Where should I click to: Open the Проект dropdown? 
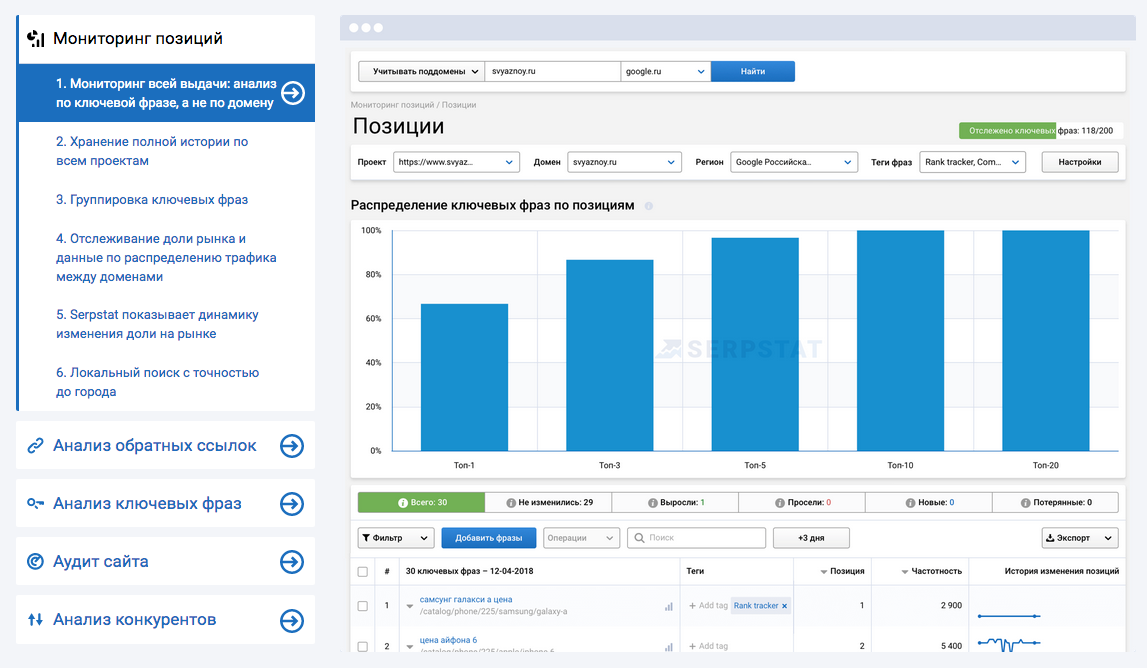pos(456,162)
